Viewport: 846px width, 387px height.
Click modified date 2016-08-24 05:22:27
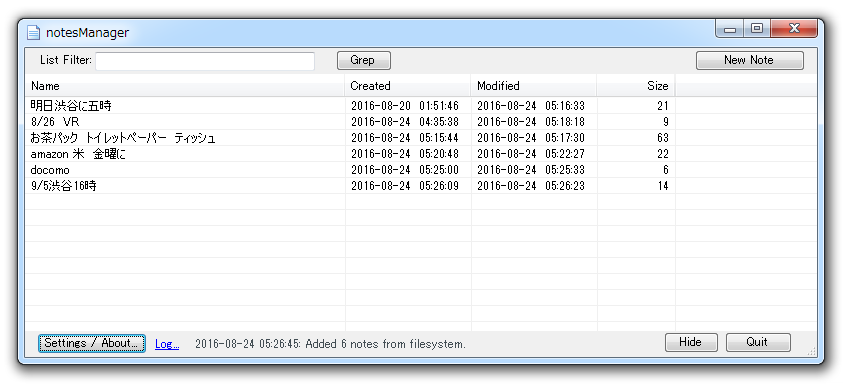point(531,154)
